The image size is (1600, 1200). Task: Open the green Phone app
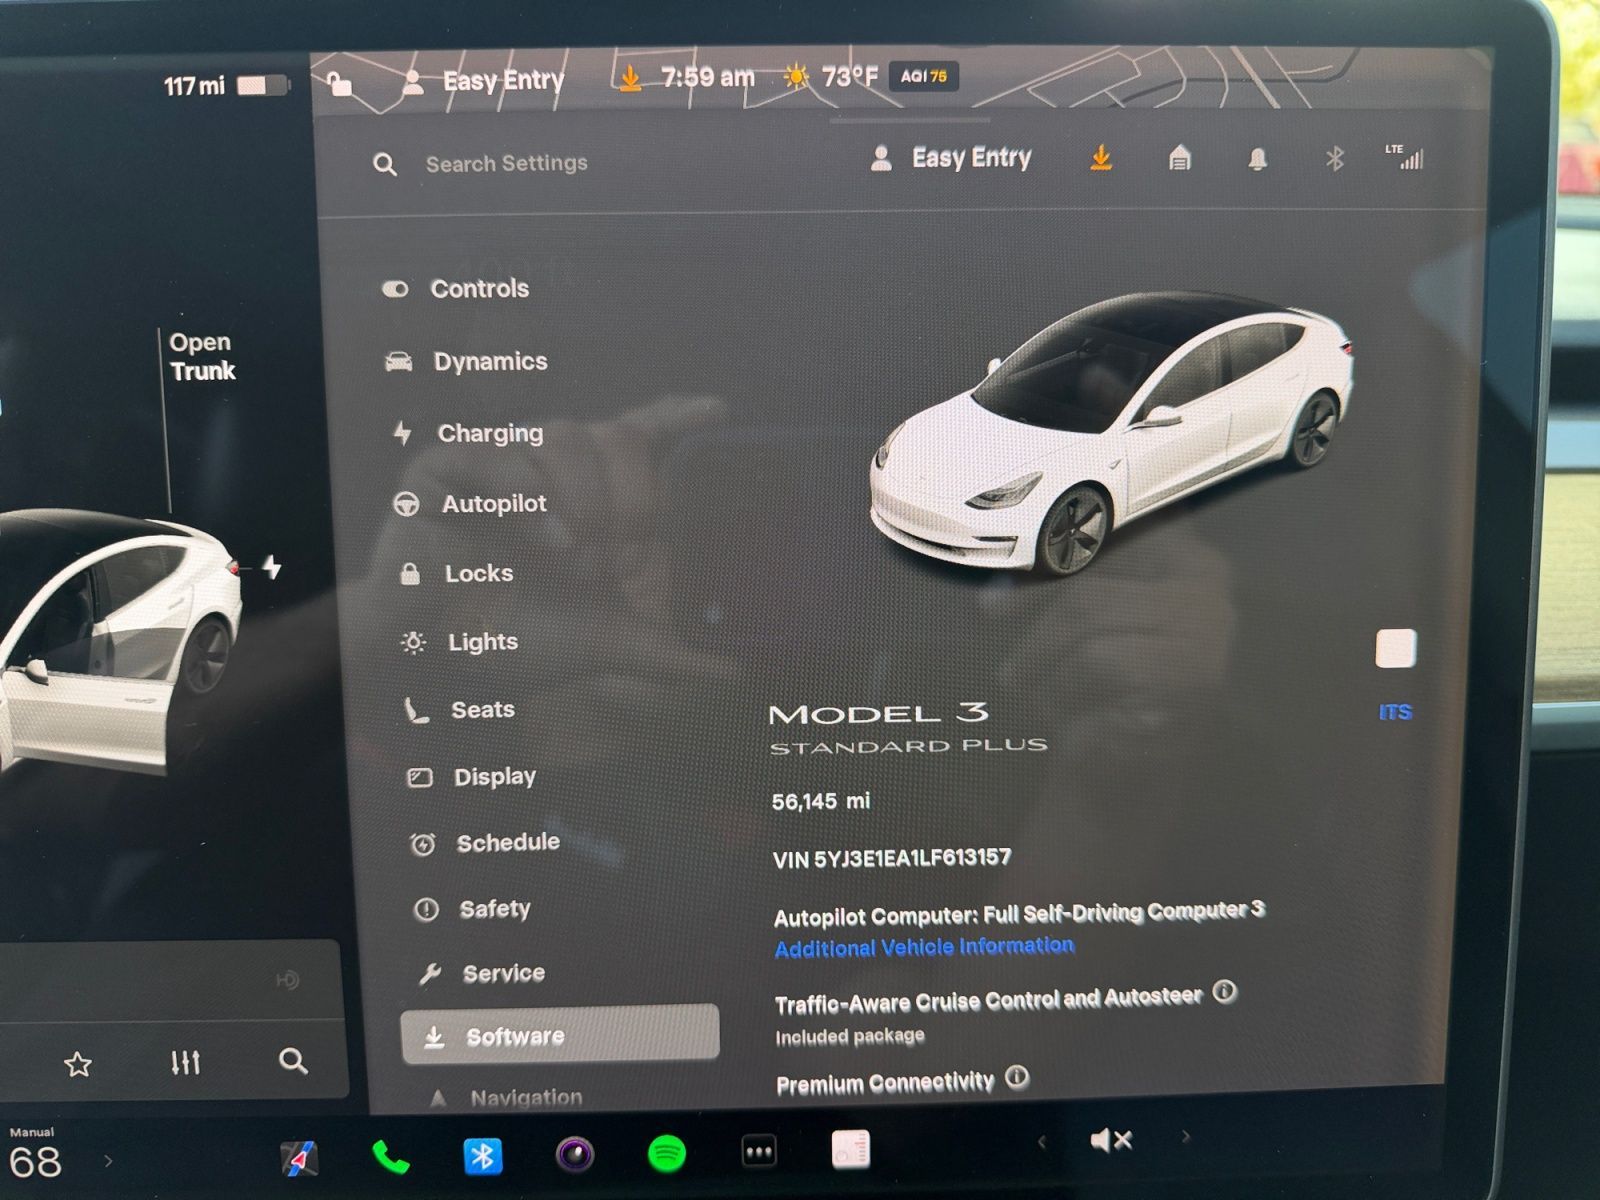[x=391, y=1157]
